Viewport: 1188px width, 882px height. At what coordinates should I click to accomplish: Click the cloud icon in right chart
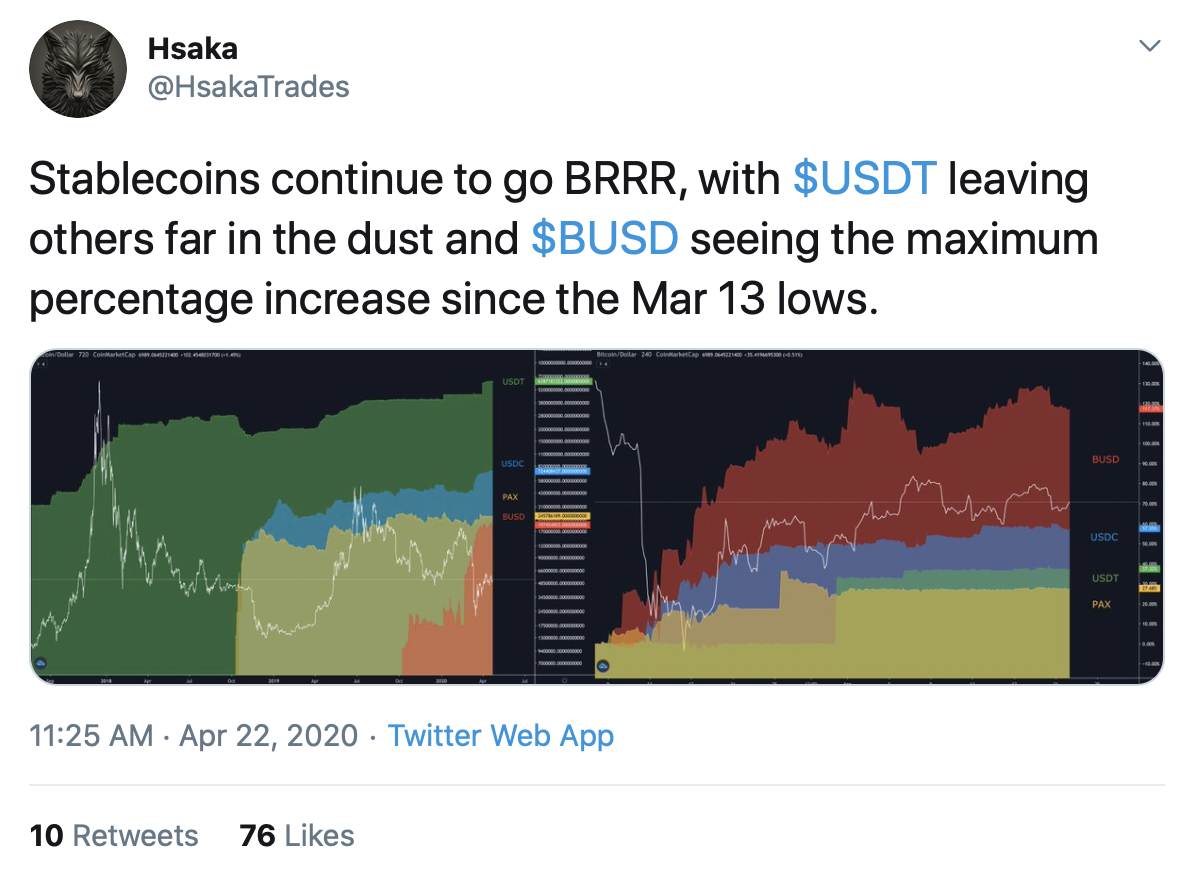click(x=603, y=666)
